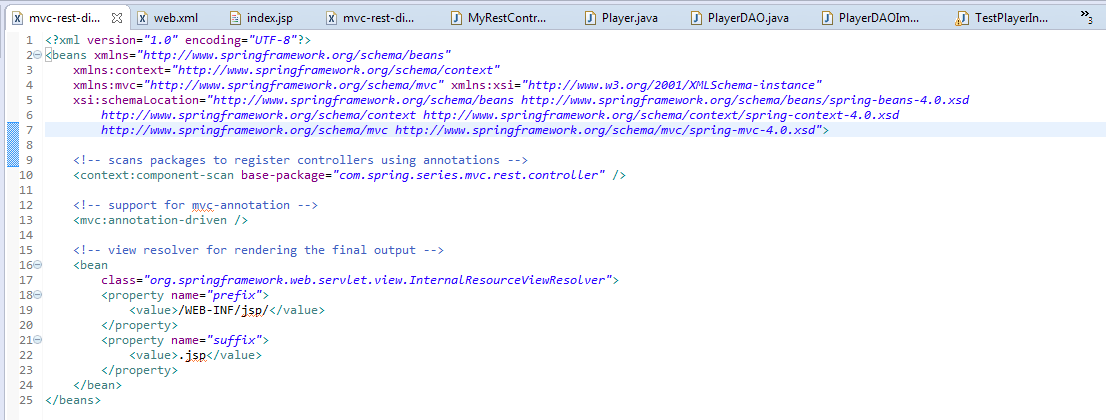Screen dimensions: 1106x420
Task: Fold the suffix property on line 21
Action: pyautogui.click(x=37, y=340)
